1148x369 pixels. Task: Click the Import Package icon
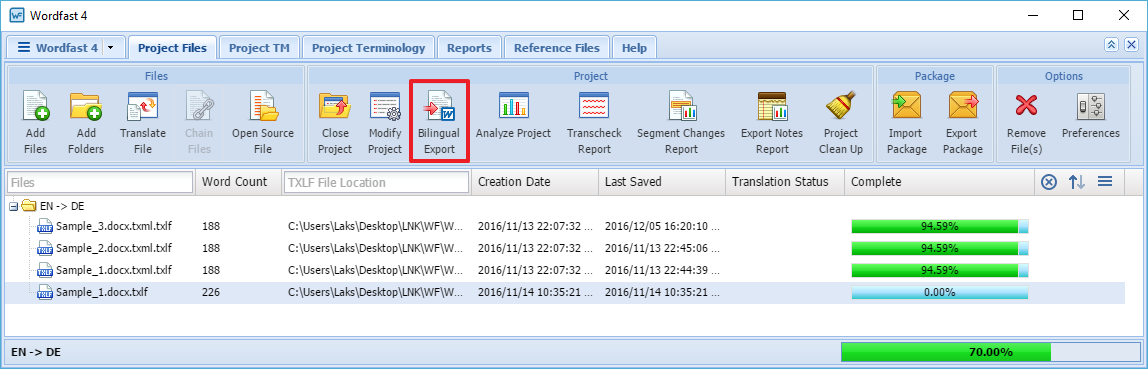coord(906,106)
